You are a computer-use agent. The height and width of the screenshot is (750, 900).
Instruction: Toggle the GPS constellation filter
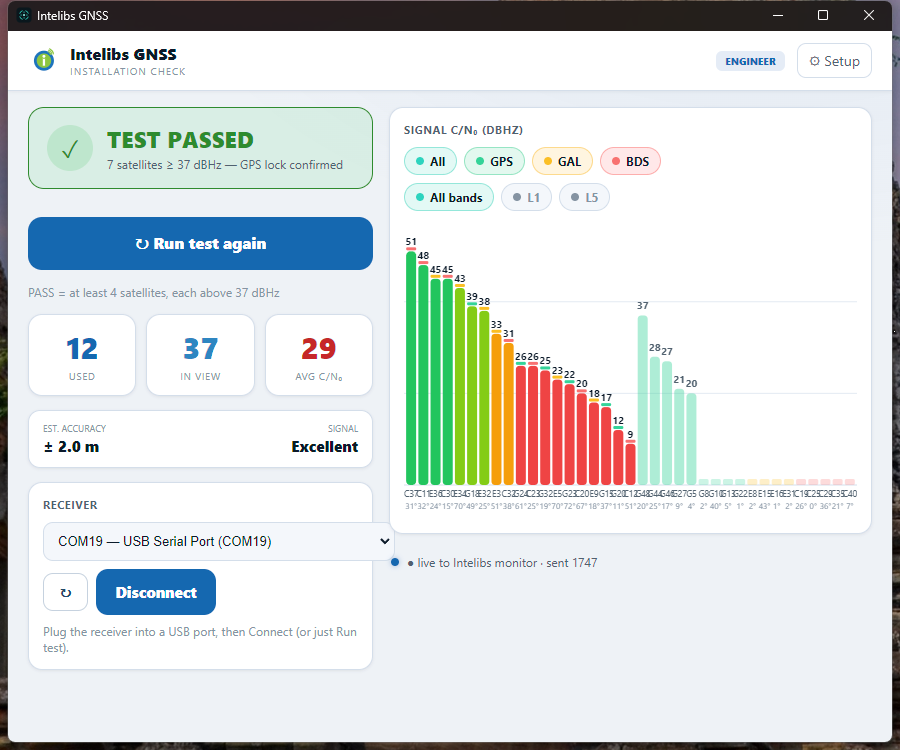point(494,161)
